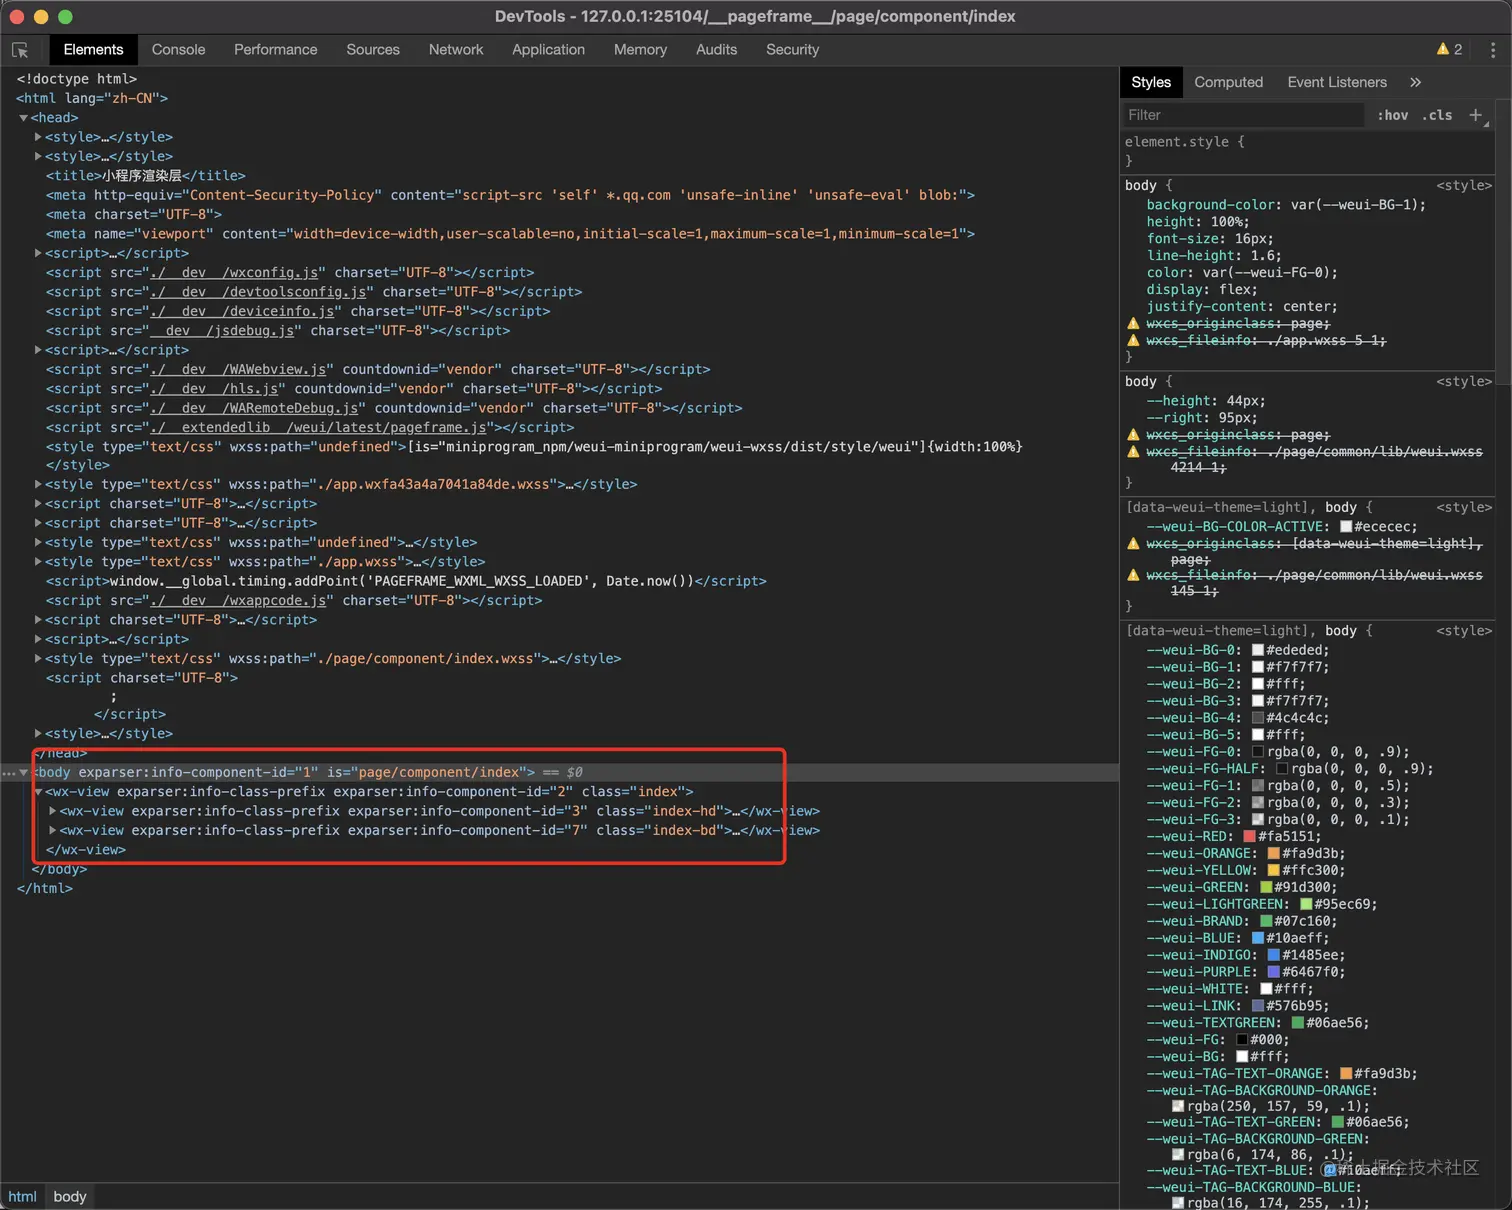The height and width of the screenshot is (1210, 1512).
Task: Expand style element with path ./app.wxss
Action: coord(38,562)
